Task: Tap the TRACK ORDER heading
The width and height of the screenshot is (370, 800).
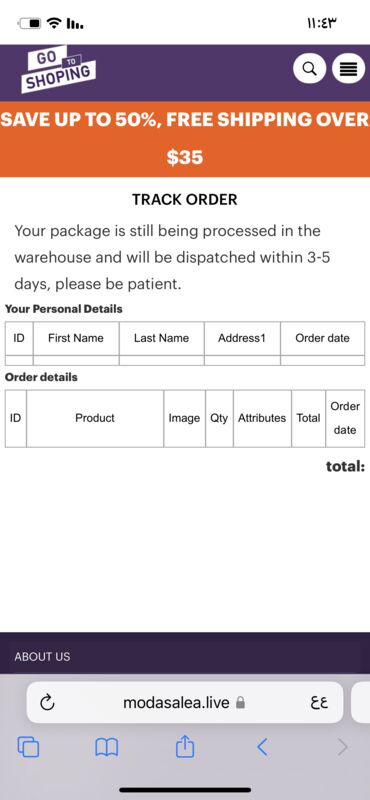Action: 185,199
